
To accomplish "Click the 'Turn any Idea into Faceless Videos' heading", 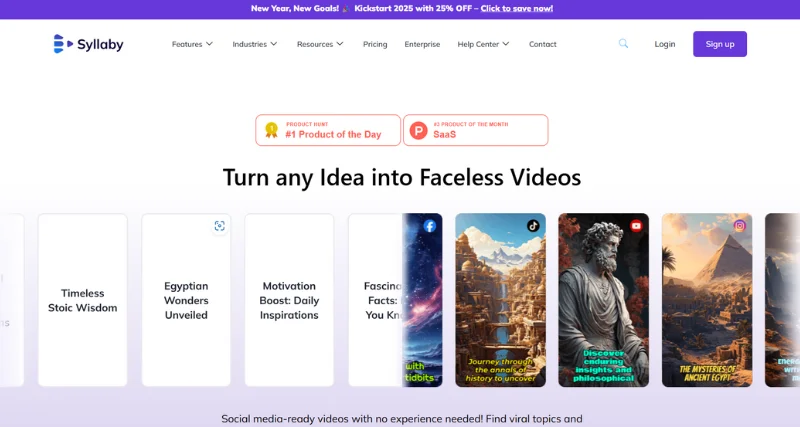I will pos(402,178).
